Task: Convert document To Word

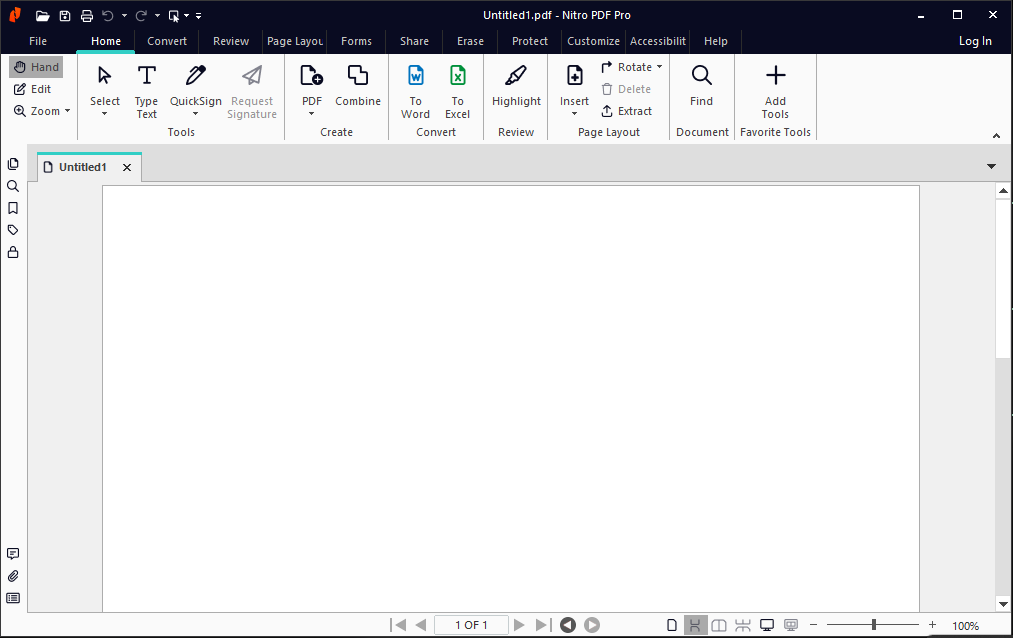Action: (x=415, y=92)
